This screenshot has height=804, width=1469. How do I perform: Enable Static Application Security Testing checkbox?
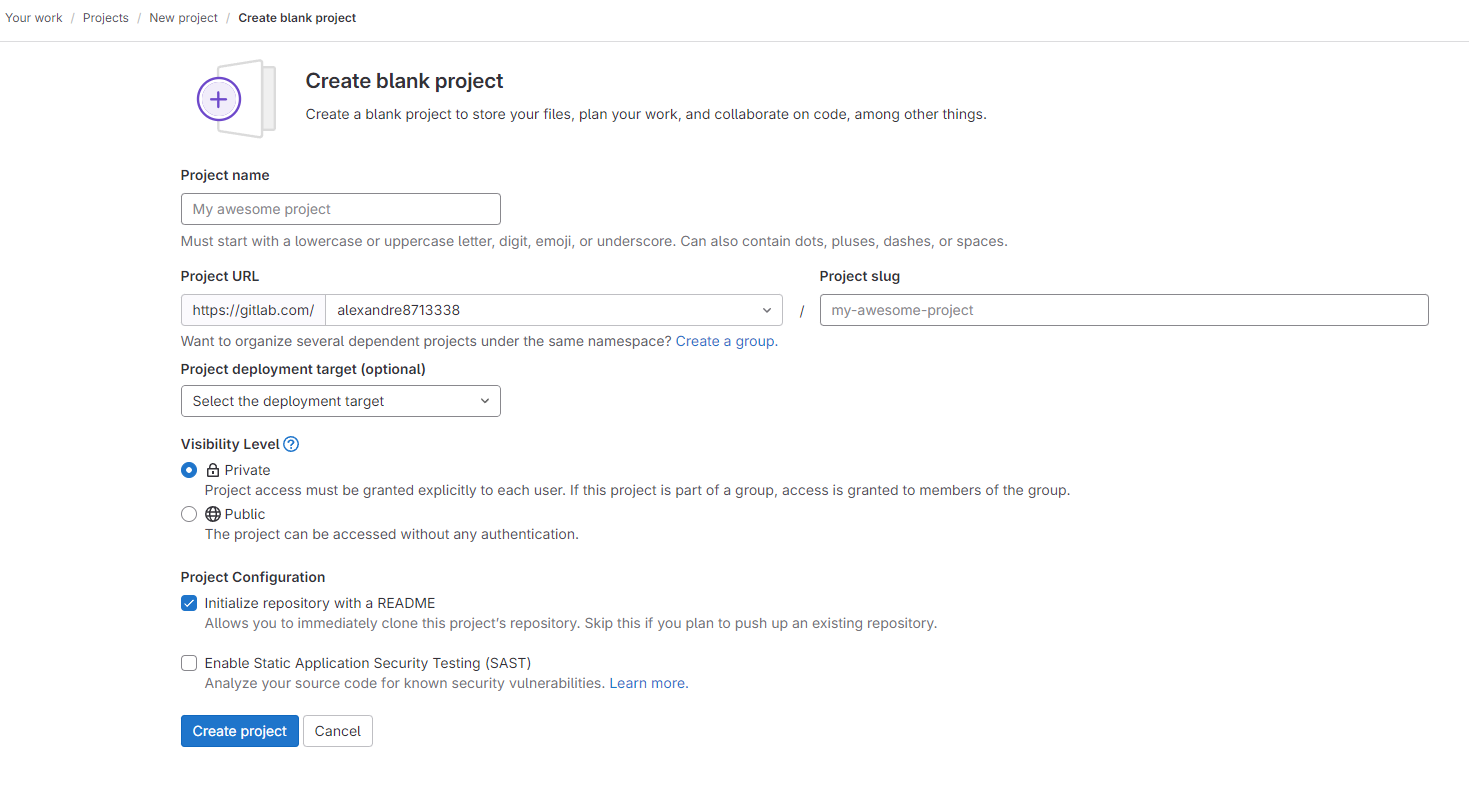coord(189,663)
